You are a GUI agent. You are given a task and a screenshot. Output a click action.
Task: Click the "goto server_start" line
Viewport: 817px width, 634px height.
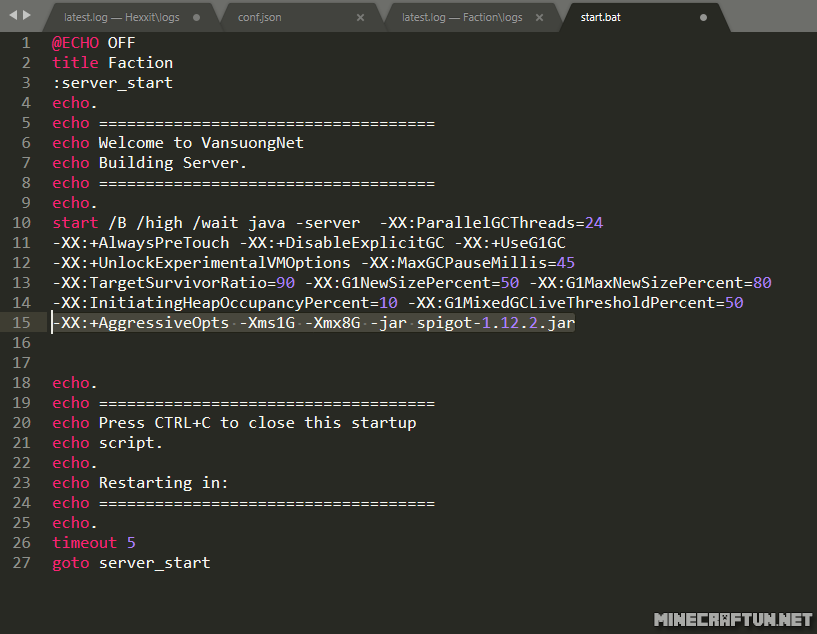point(131,563)
